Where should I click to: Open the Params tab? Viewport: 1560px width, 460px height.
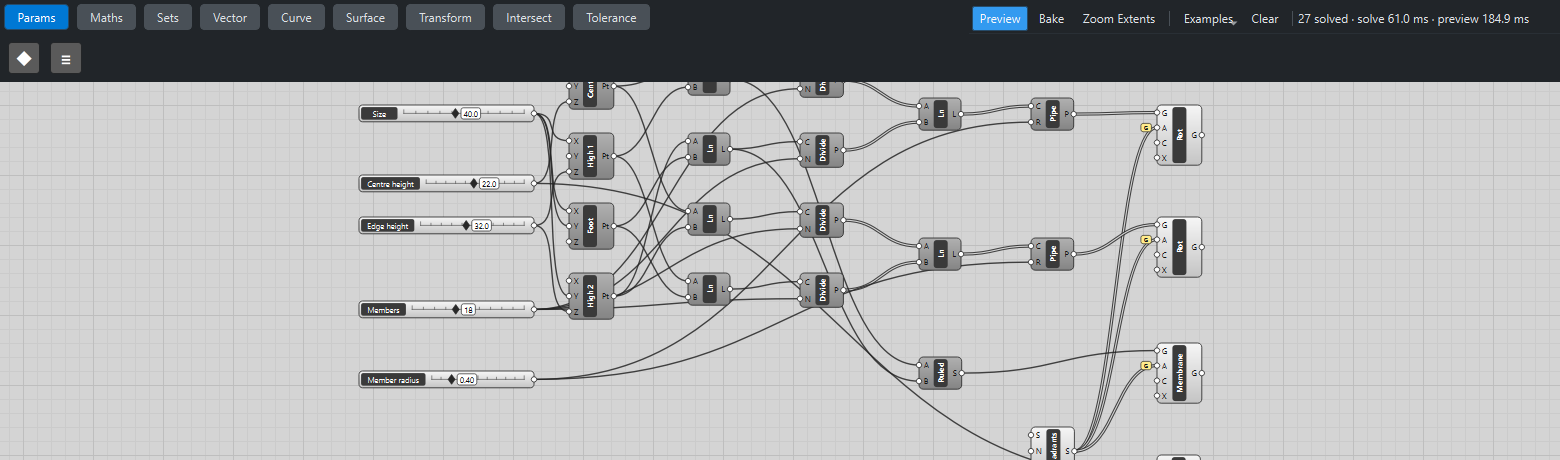point(36,17)
